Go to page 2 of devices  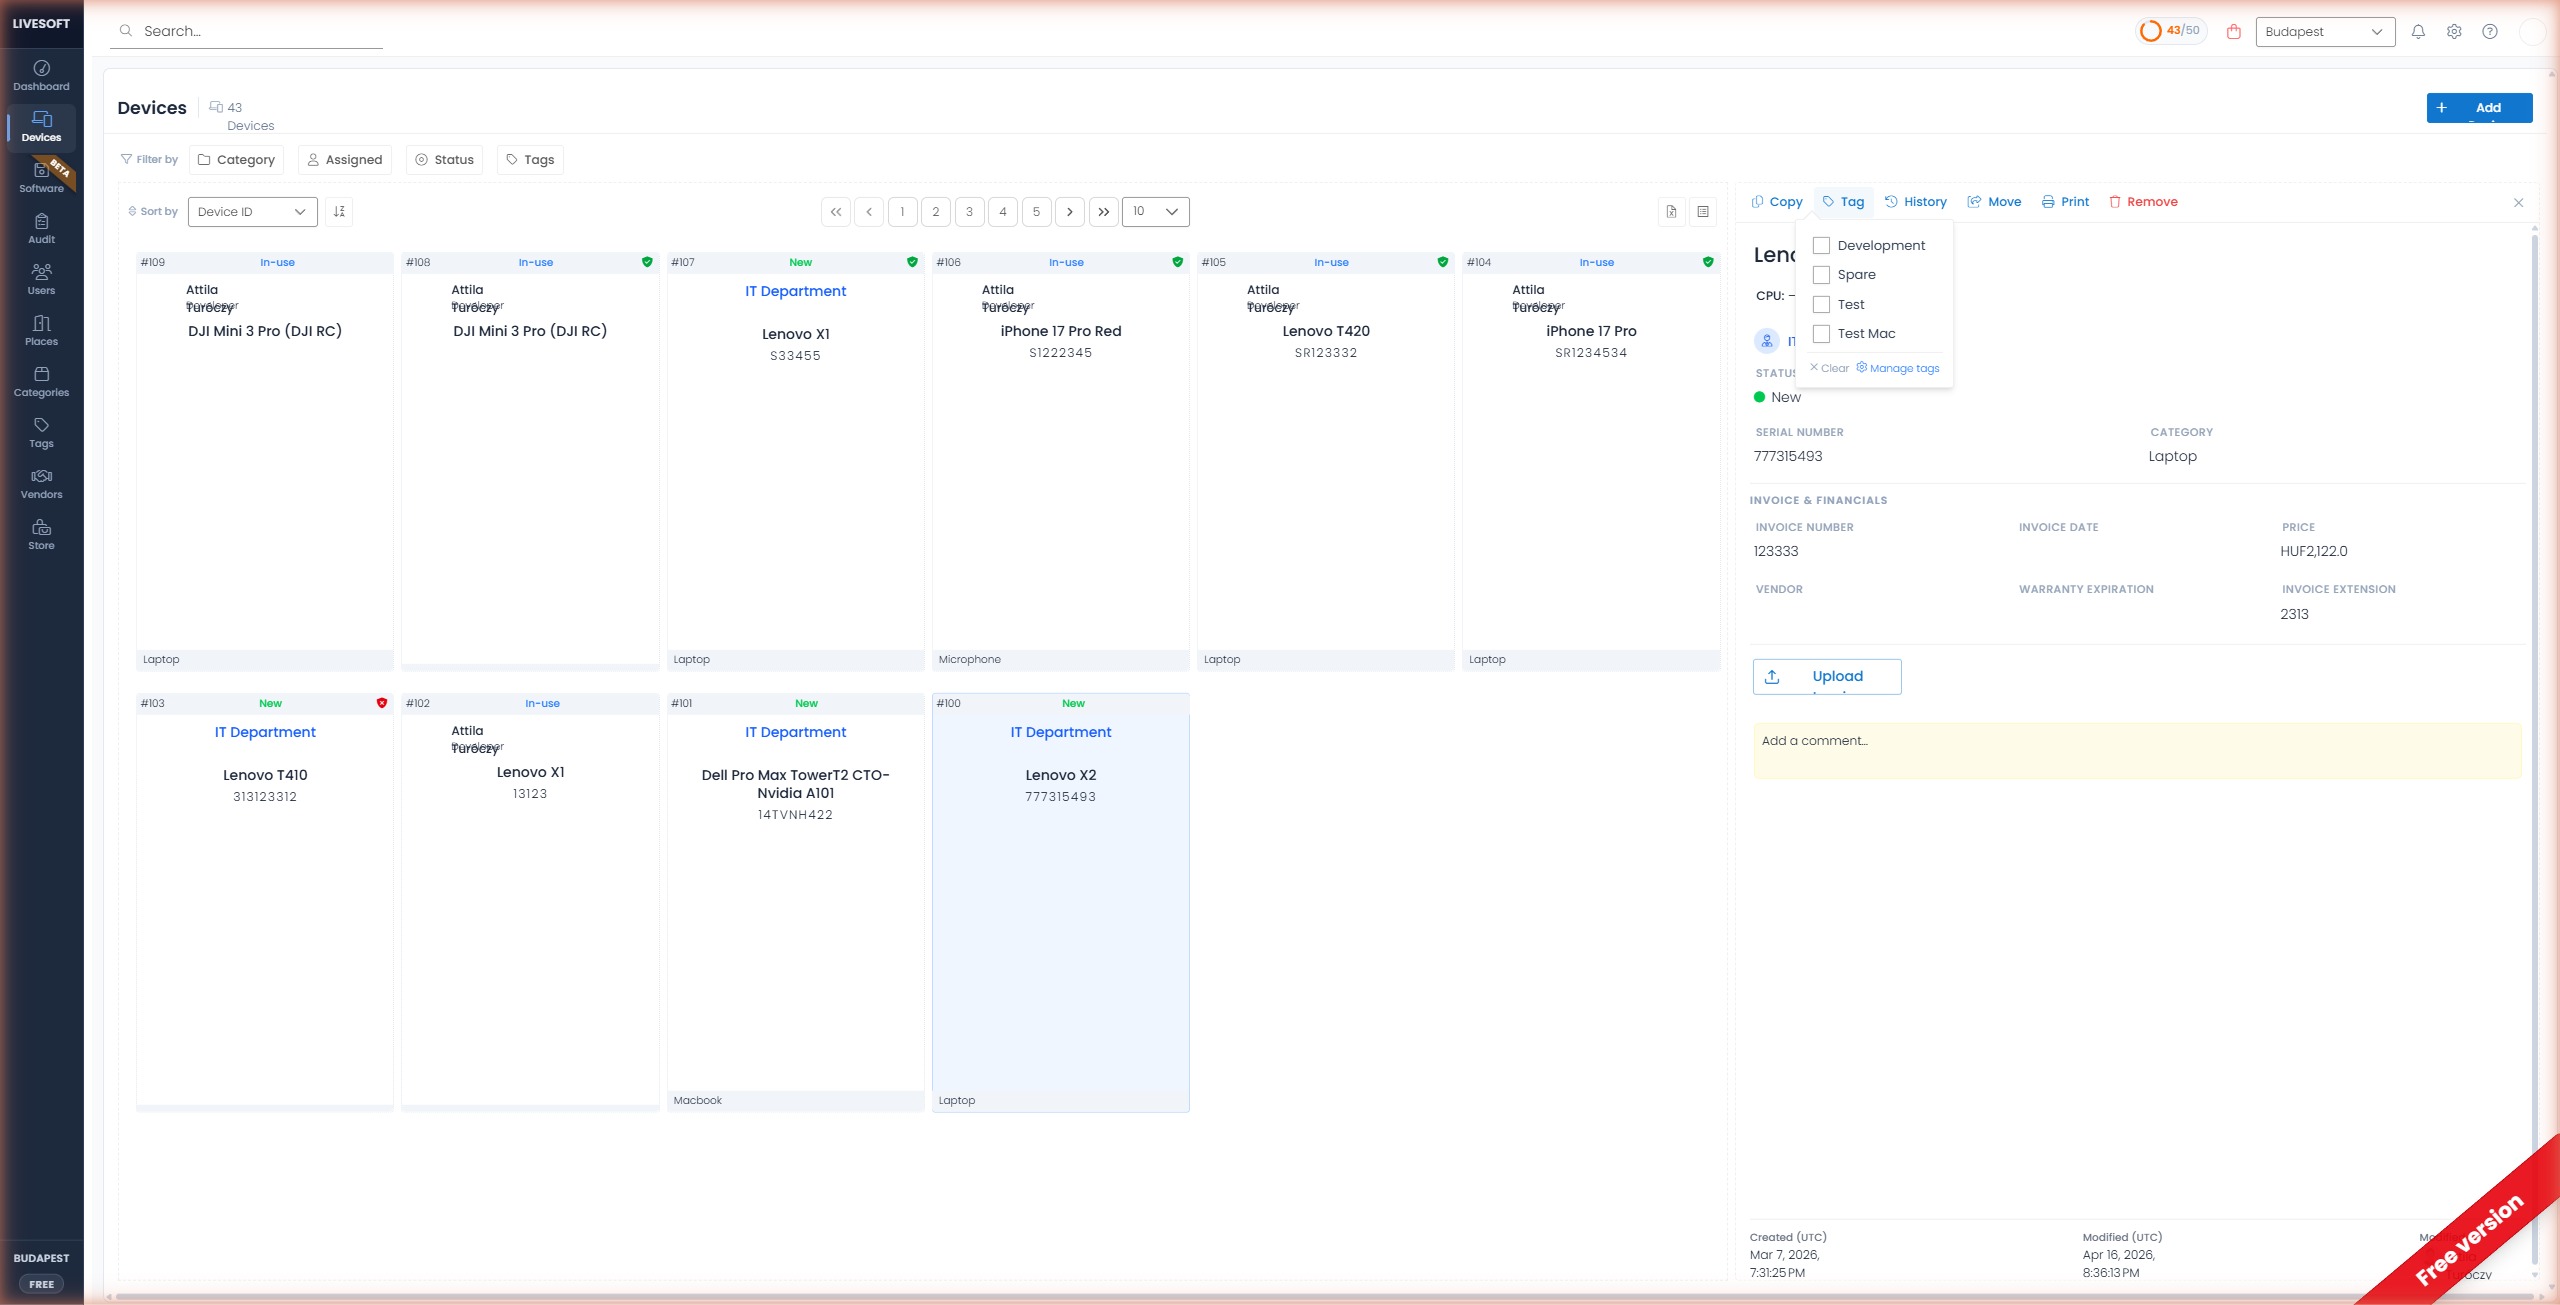click(936, 211)
